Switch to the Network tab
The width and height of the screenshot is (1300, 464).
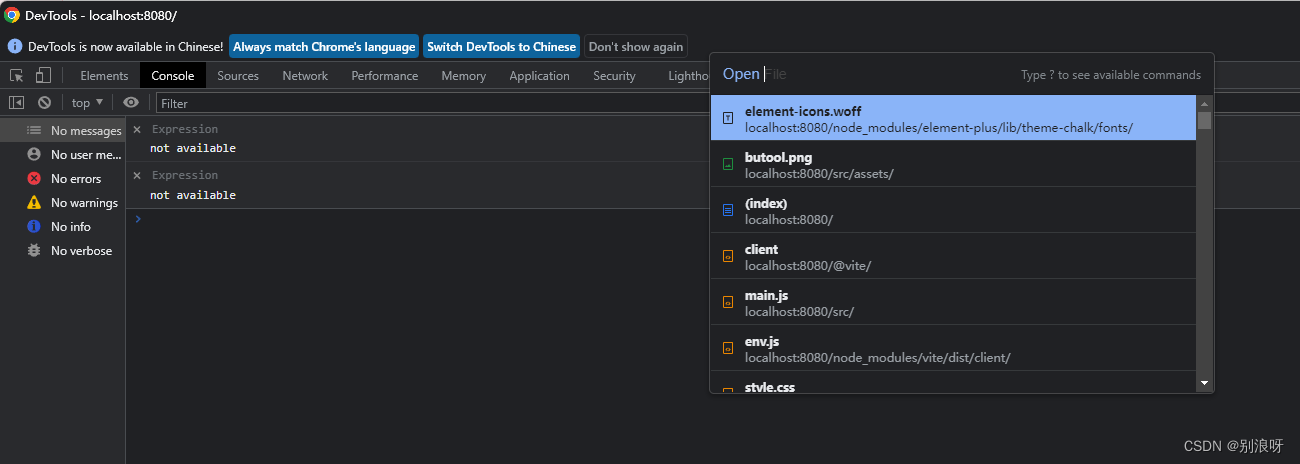coord(305,76)
